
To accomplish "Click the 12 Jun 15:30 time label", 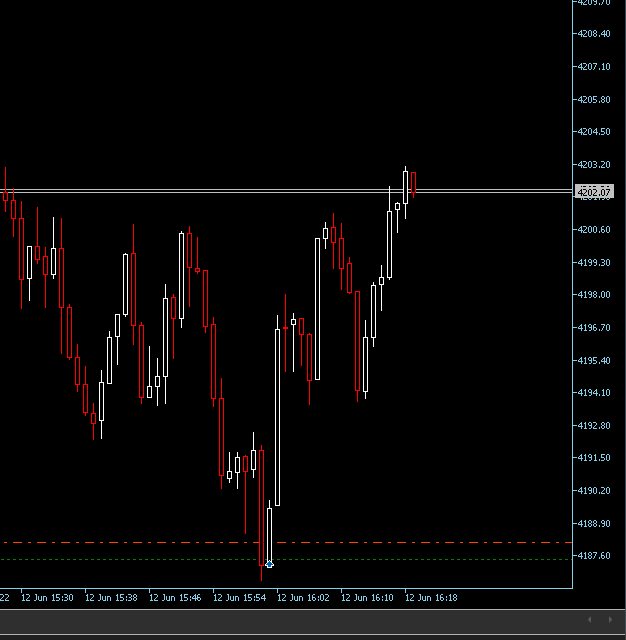I will (47, 598).
